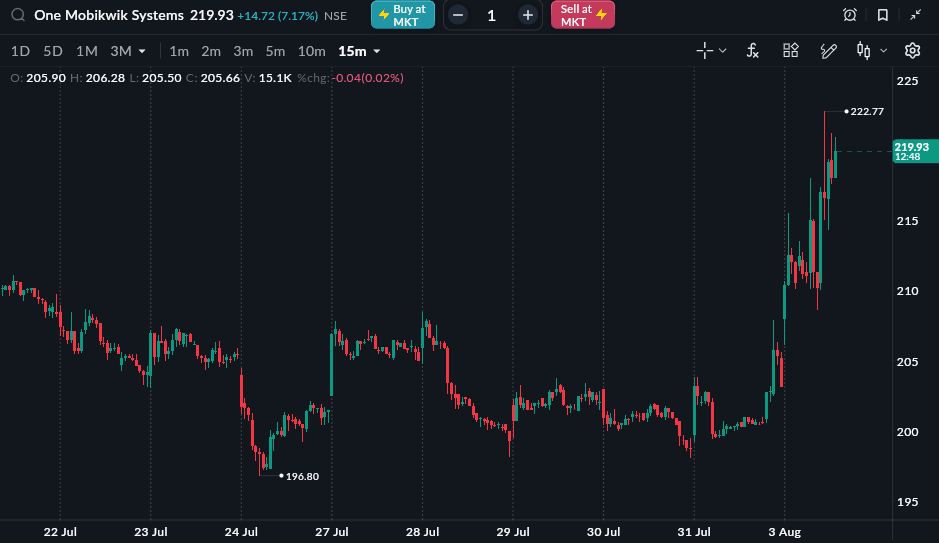This screenshot has width=939, height=543.
Task: Expand the crosshair cursor options chevron
Action: [723, 51]
